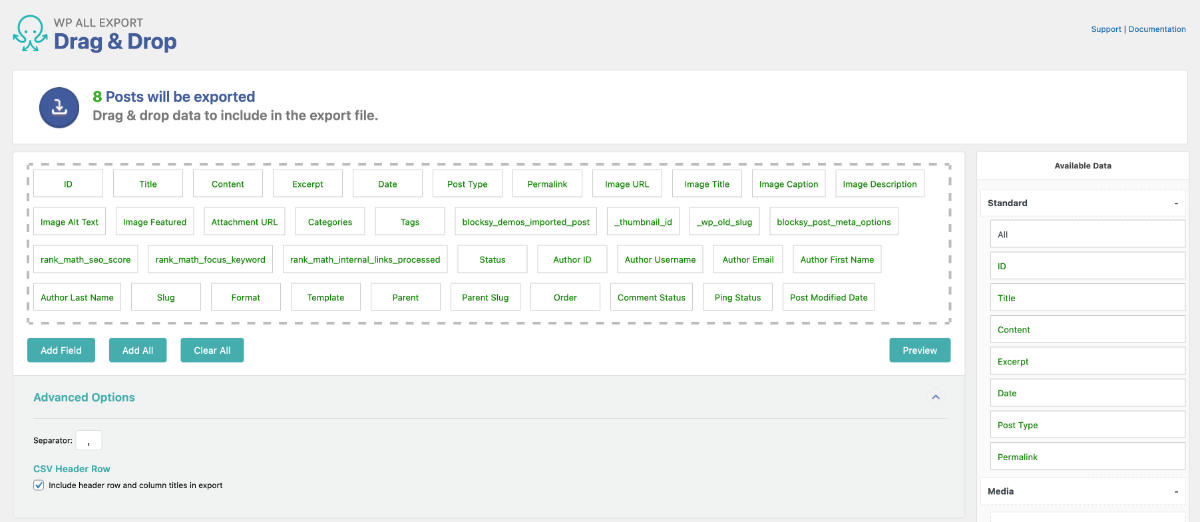Choose Permalink in Available Data list
This screenshot has width=1200, height=522.
pyautogui.click(x=1087, y=457)
